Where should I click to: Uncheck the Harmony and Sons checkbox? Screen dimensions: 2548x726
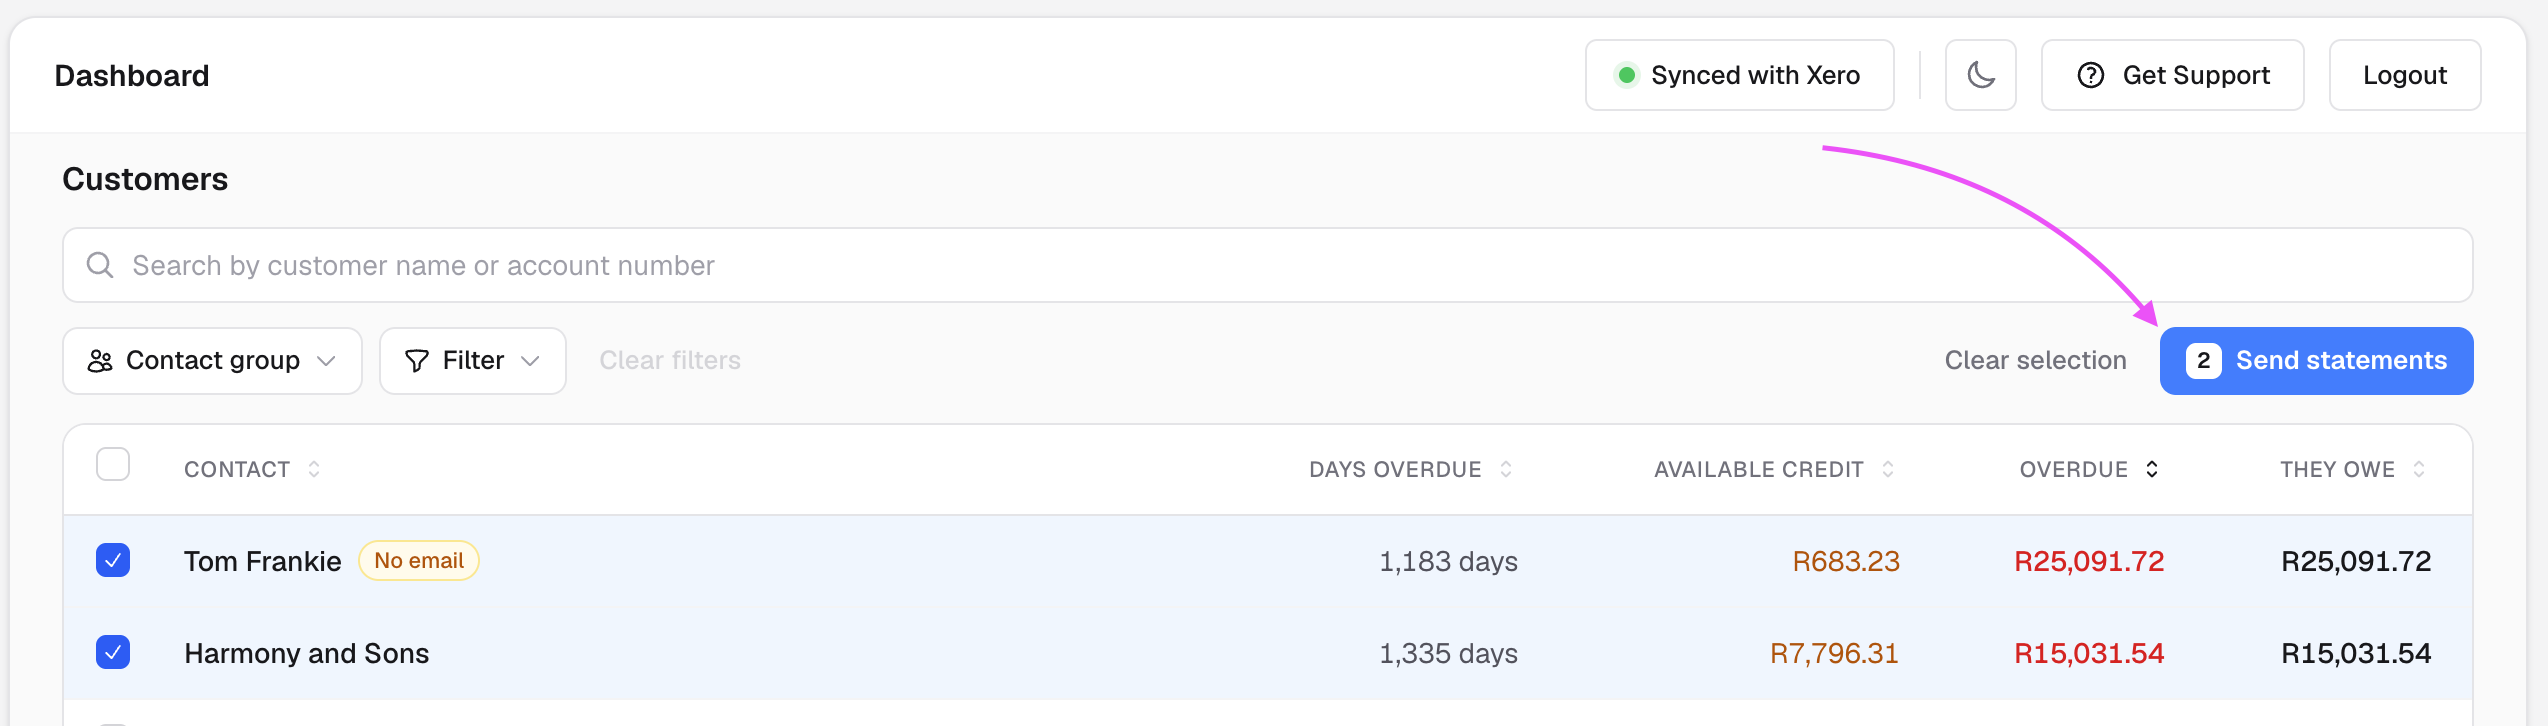pos(113,652)
